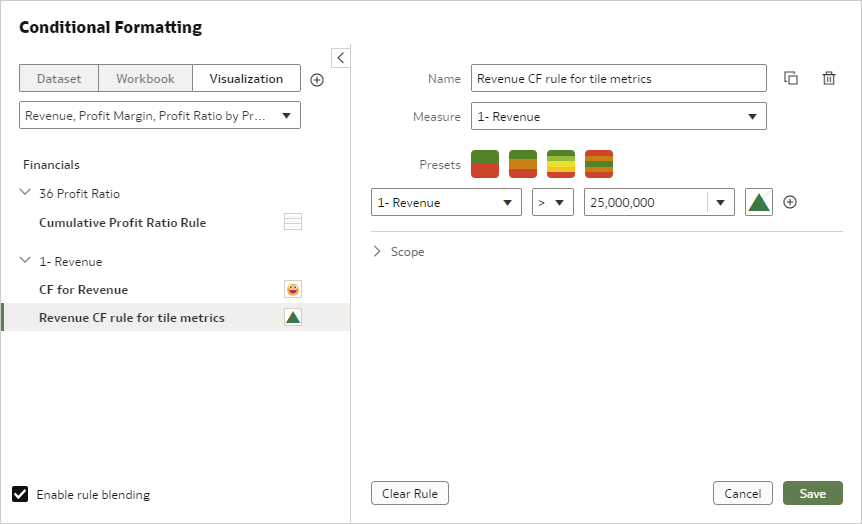Collapse the left panel with arrow icon
The width and height of the screenshot is (862, 524).
click(340, 58)
